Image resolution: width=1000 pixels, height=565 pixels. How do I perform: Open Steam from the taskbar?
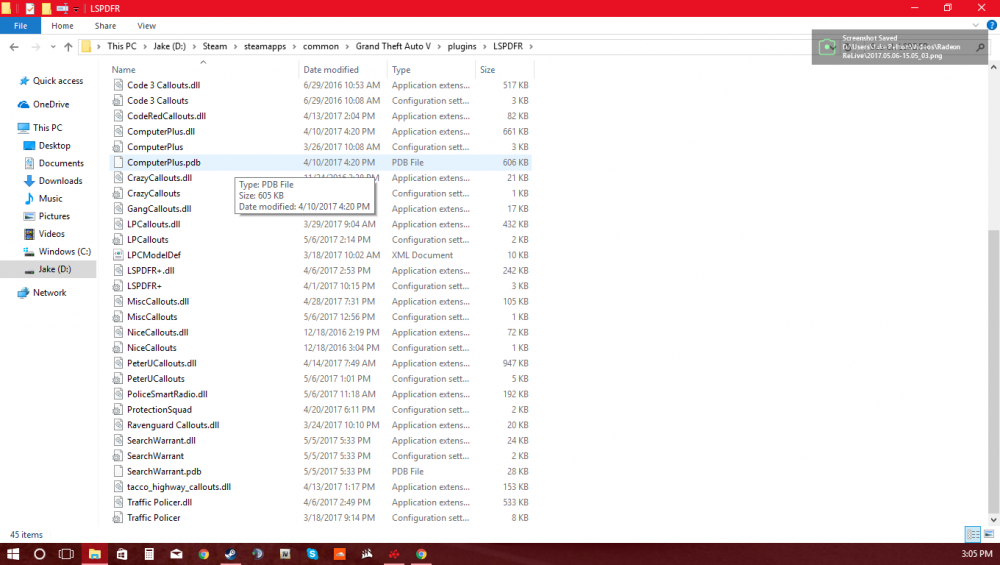(x=230, y=554)
